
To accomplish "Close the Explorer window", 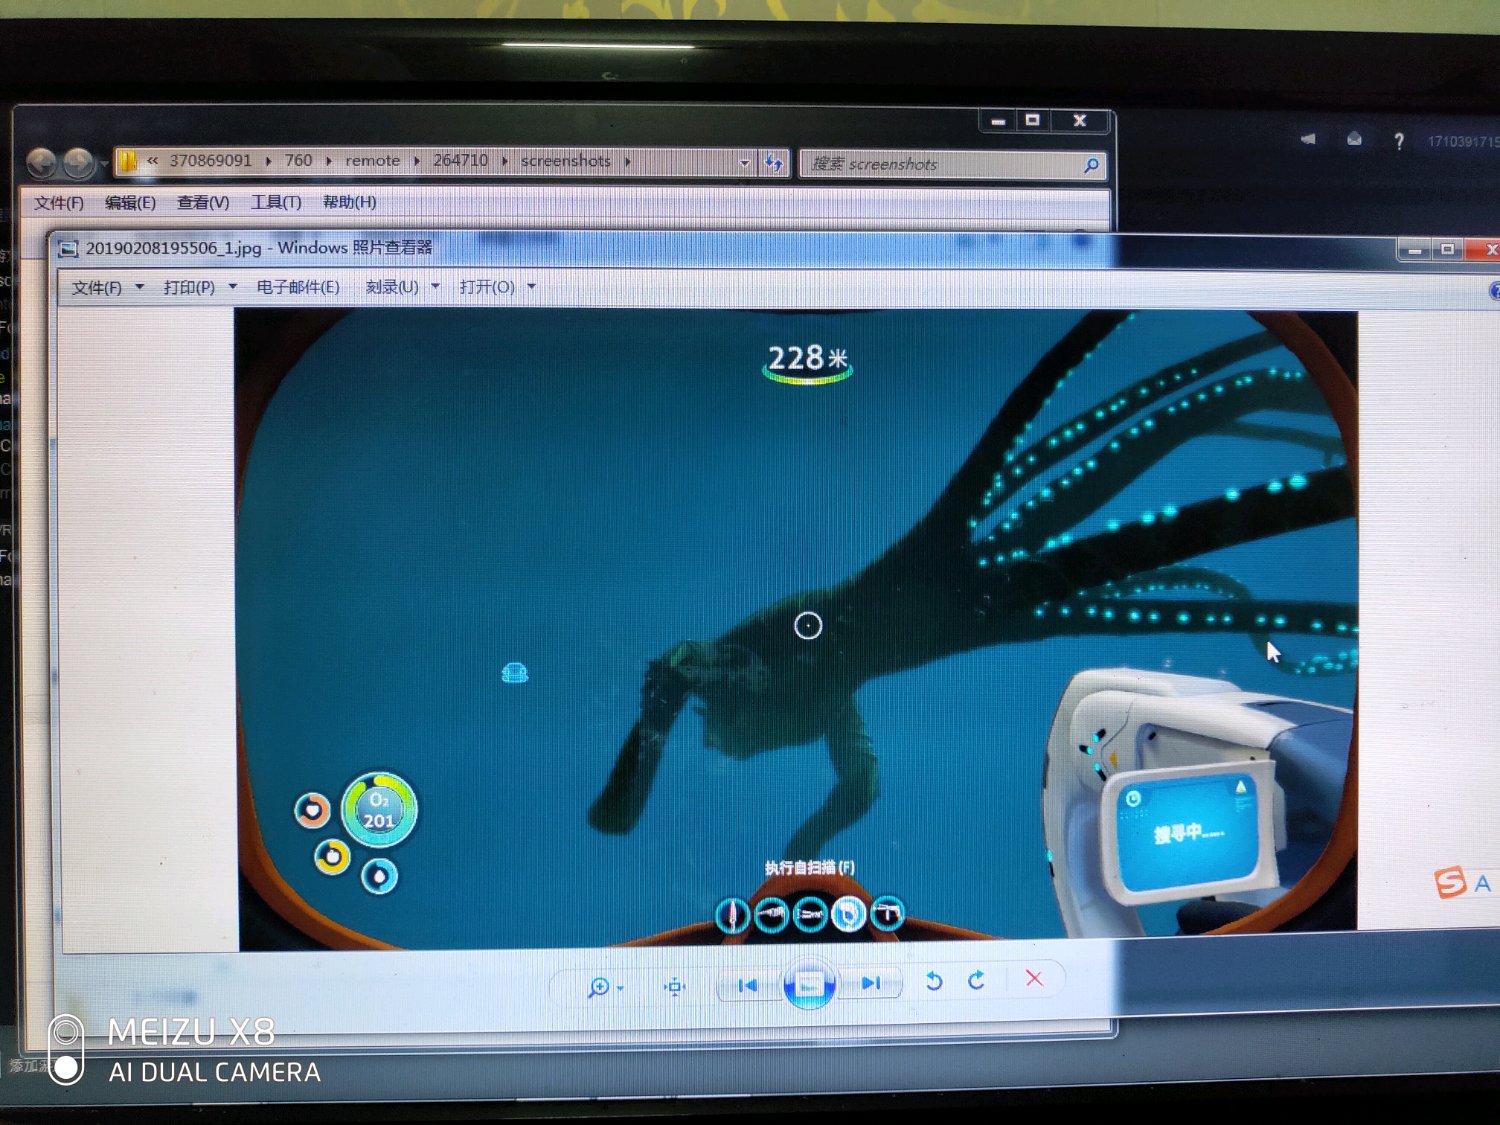I will (1080, 121).
